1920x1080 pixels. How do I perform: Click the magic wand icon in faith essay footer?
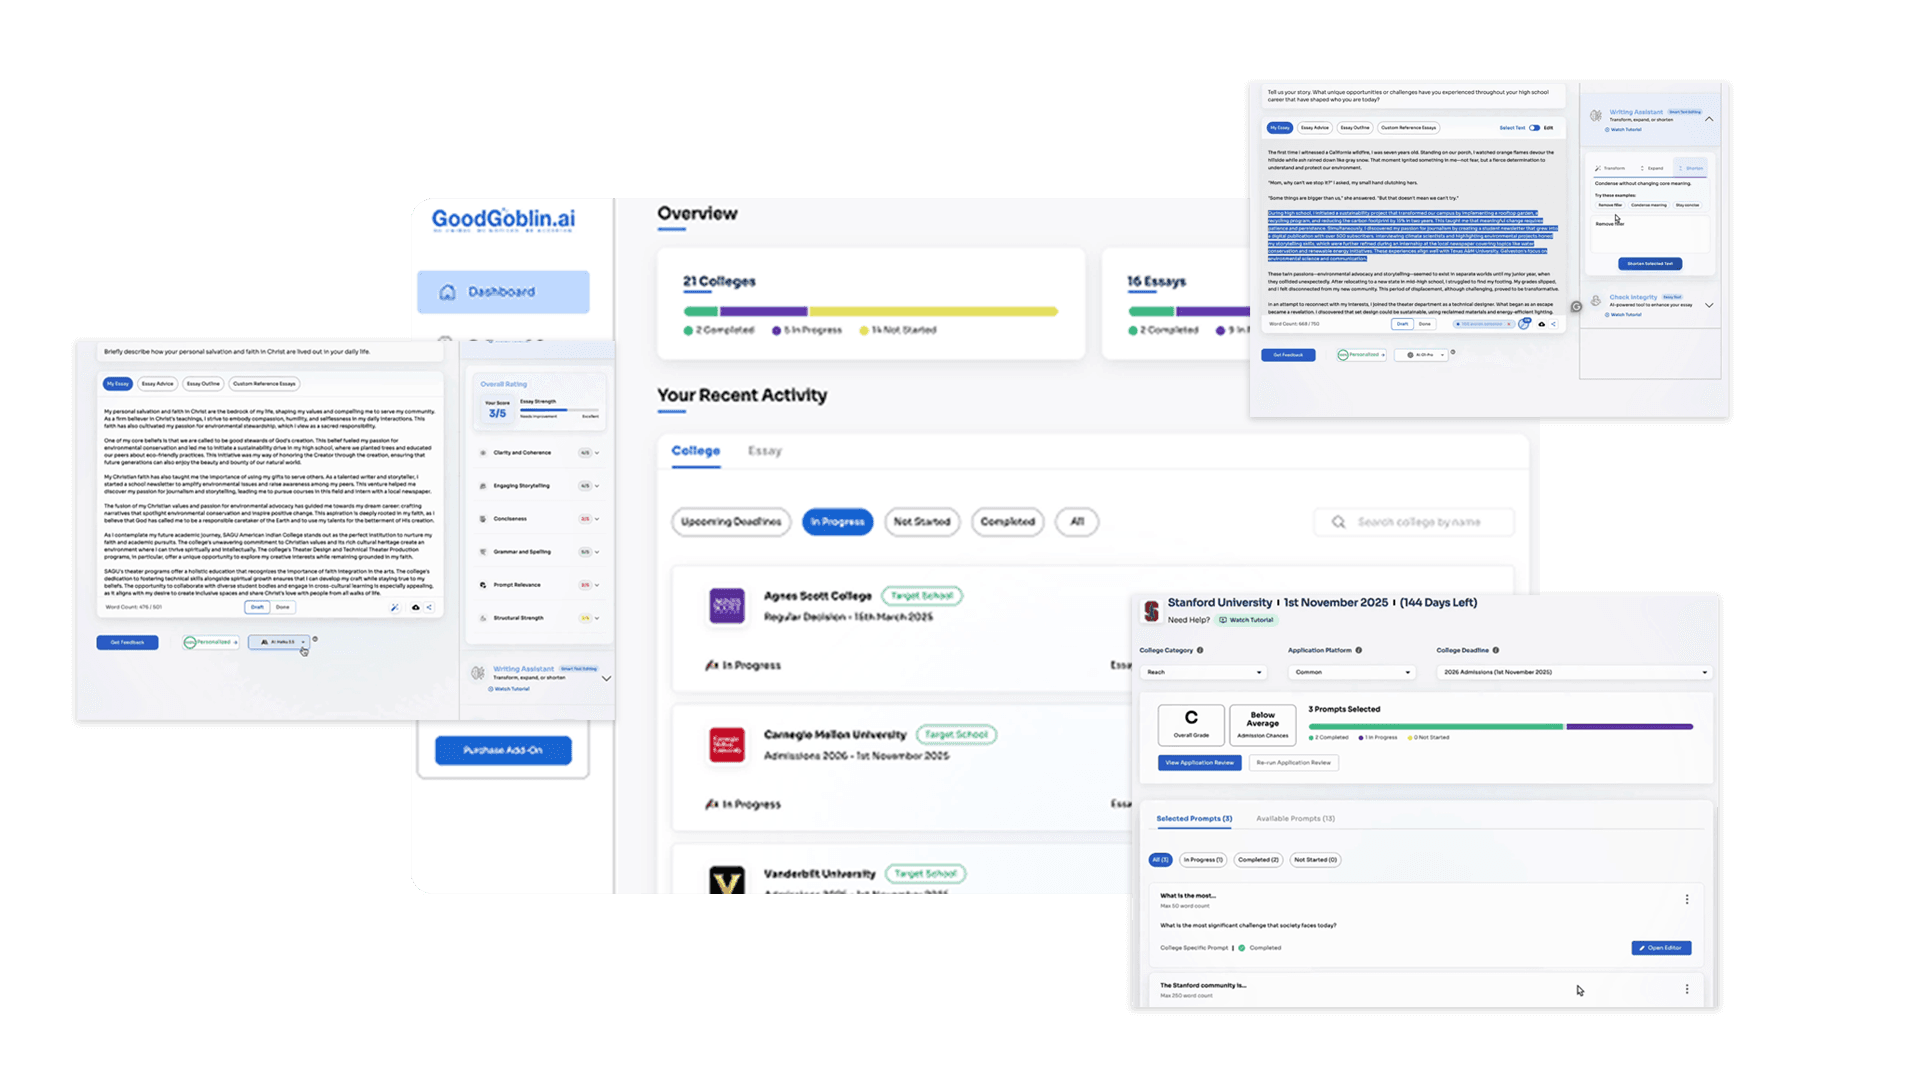394,607
